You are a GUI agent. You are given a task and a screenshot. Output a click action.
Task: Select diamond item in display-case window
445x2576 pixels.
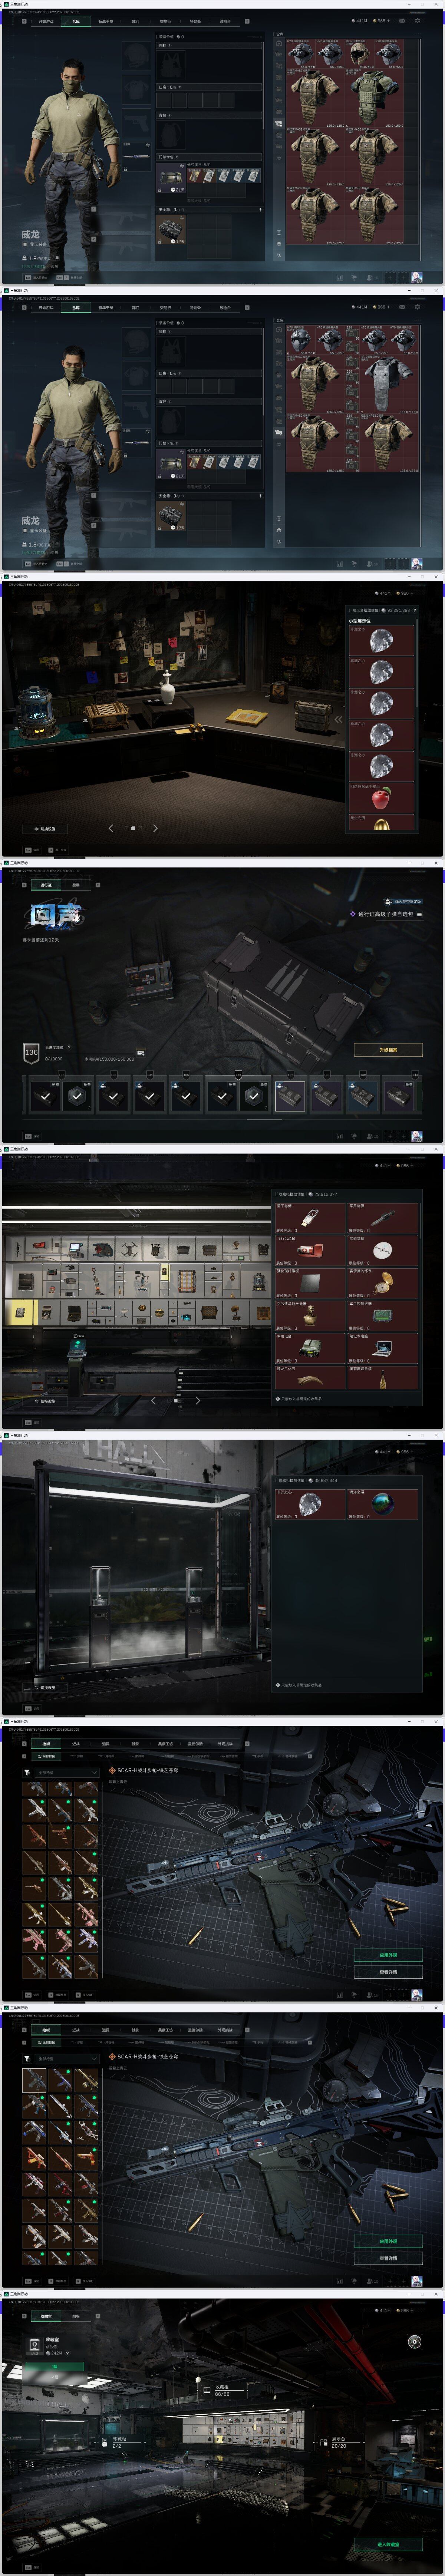(310, 1504)
